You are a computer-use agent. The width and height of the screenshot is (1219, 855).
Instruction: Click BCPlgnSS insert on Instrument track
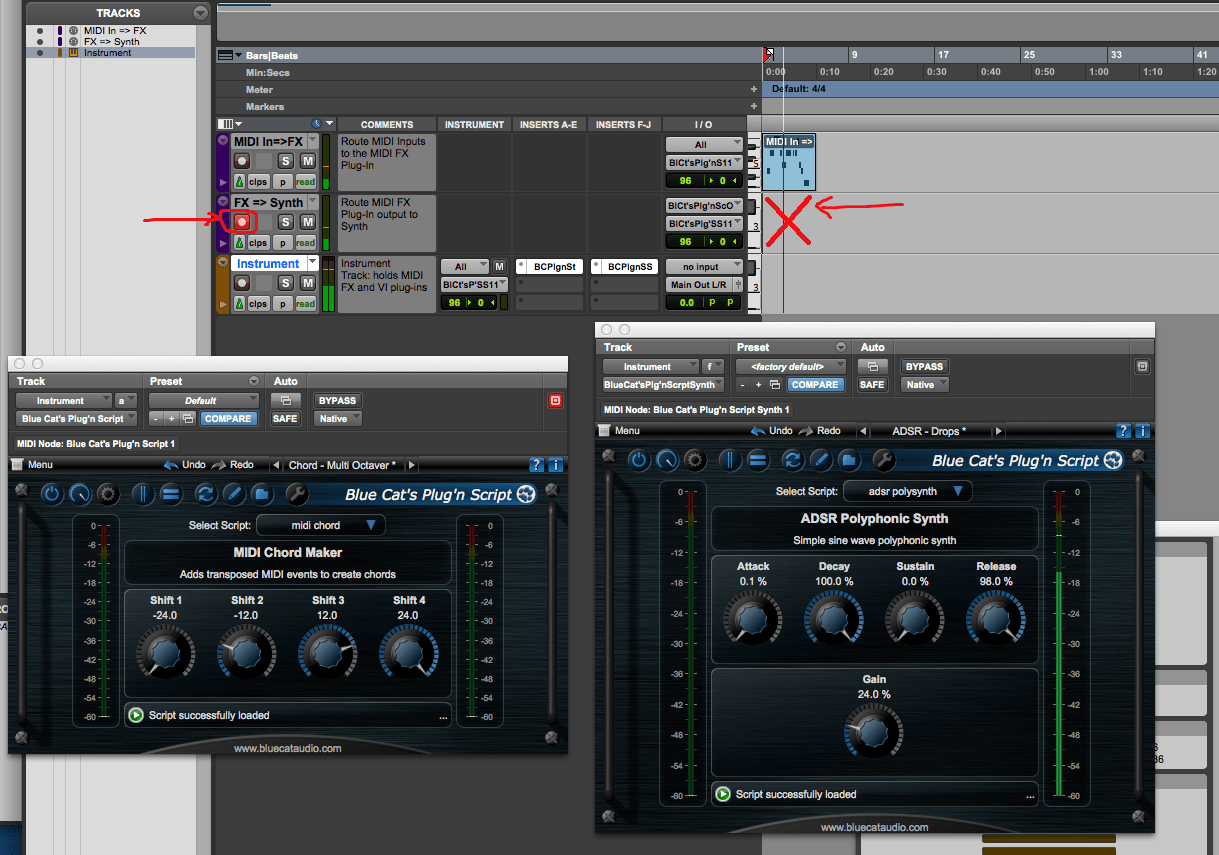(625, 267)
